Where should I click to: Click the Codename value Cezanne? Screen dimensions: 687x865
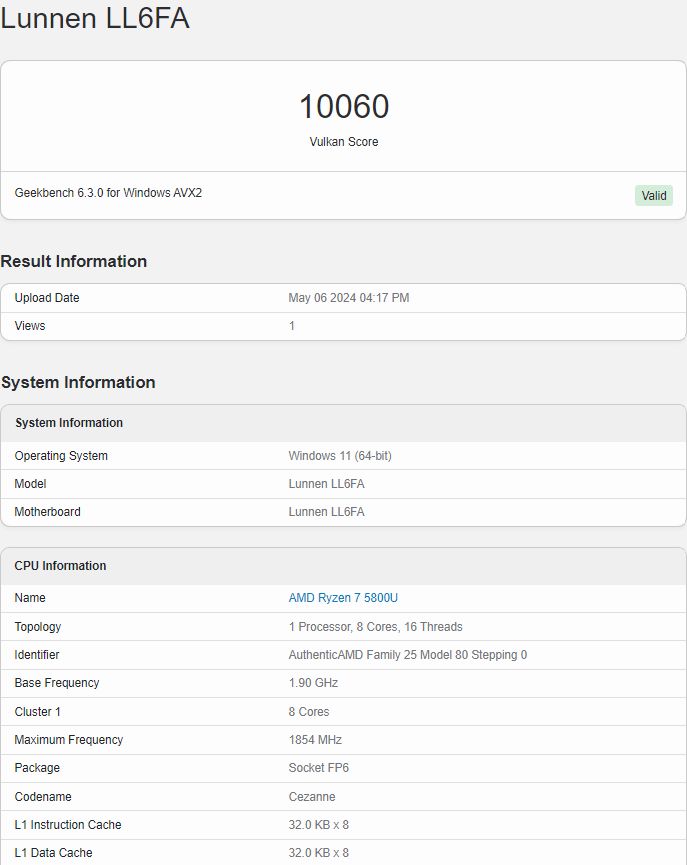coord(312,797)
